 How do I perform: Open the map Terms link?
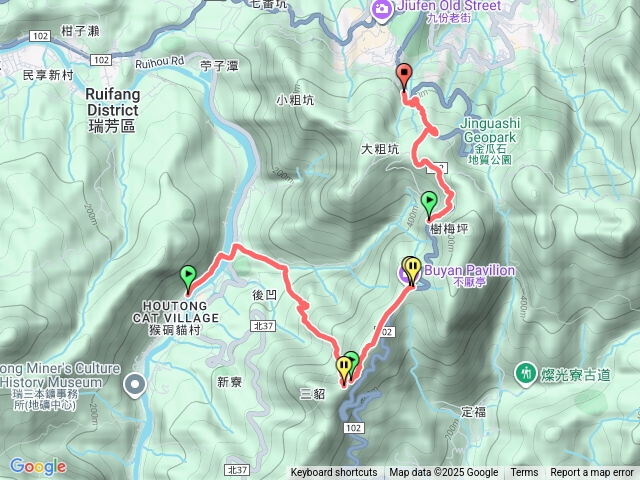524,472
